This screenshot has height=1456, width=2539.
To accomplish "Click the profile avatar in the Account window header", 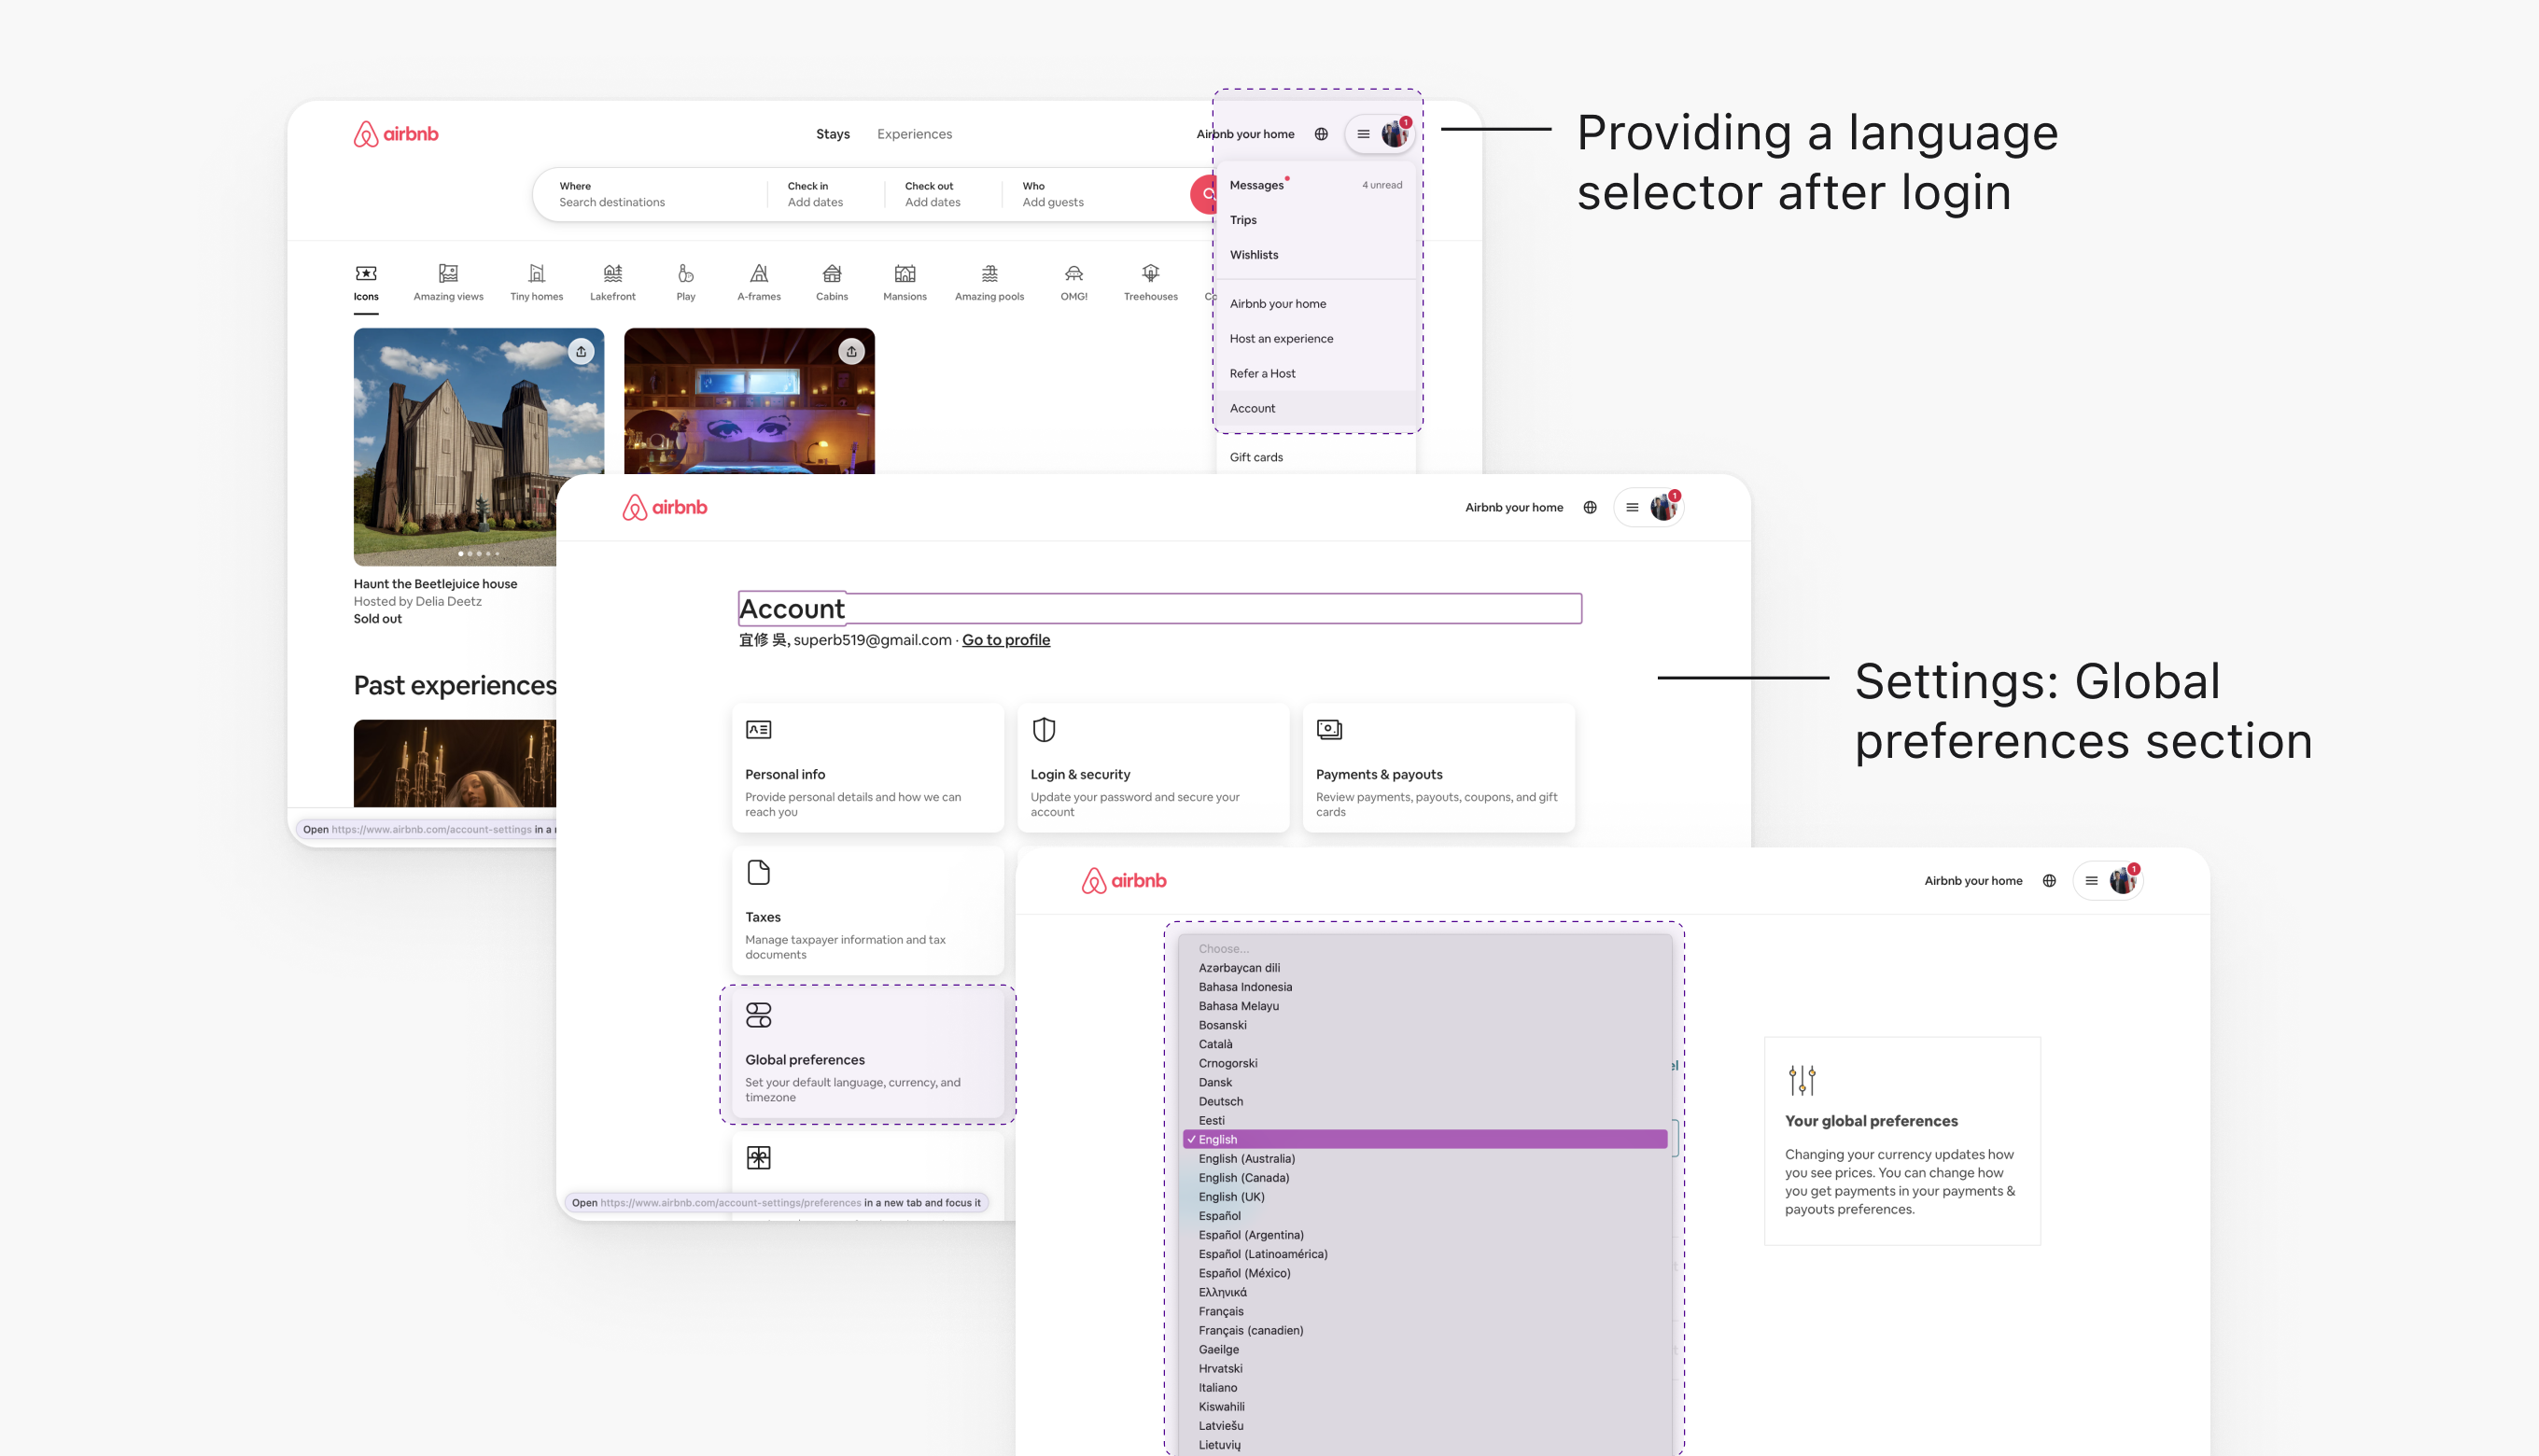I will tap(1664, 508).
